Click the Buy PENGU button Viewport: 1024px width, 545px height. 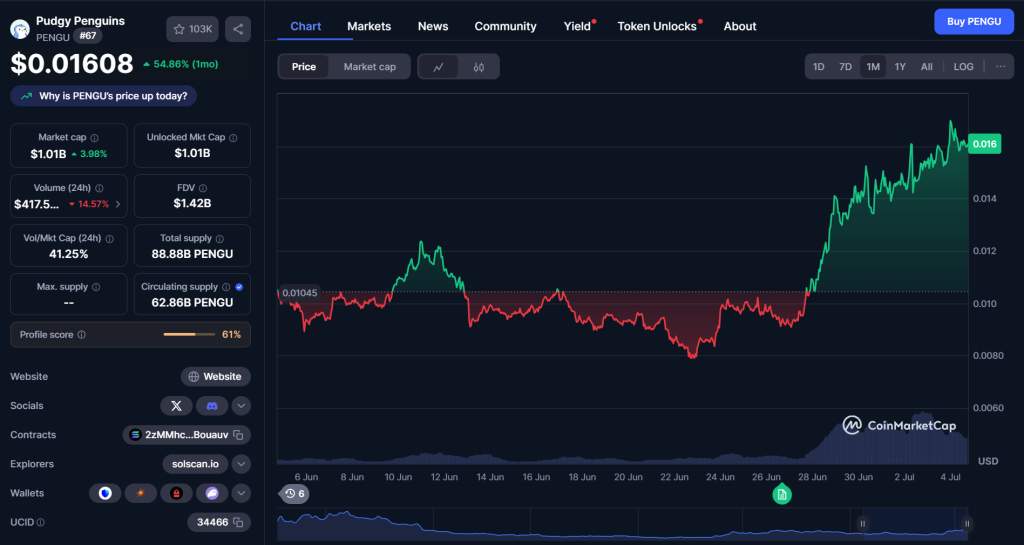click(974, 22)
